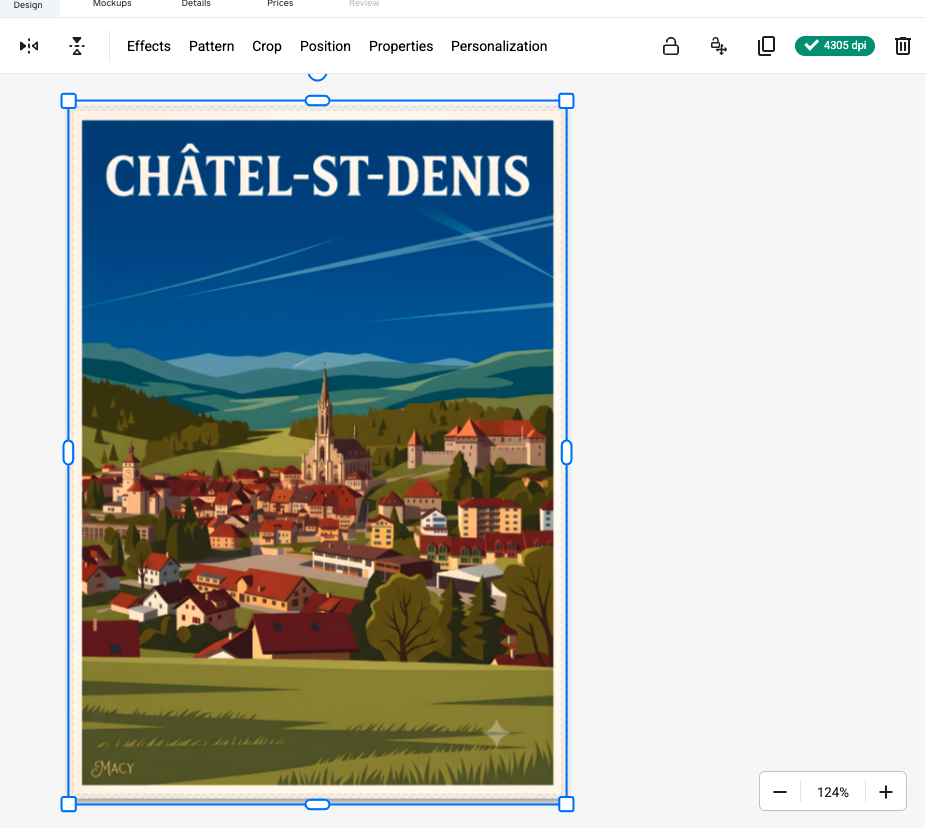Open the Pattern options
The height and width of the screenshot is (828, 925).
[211, 46]
